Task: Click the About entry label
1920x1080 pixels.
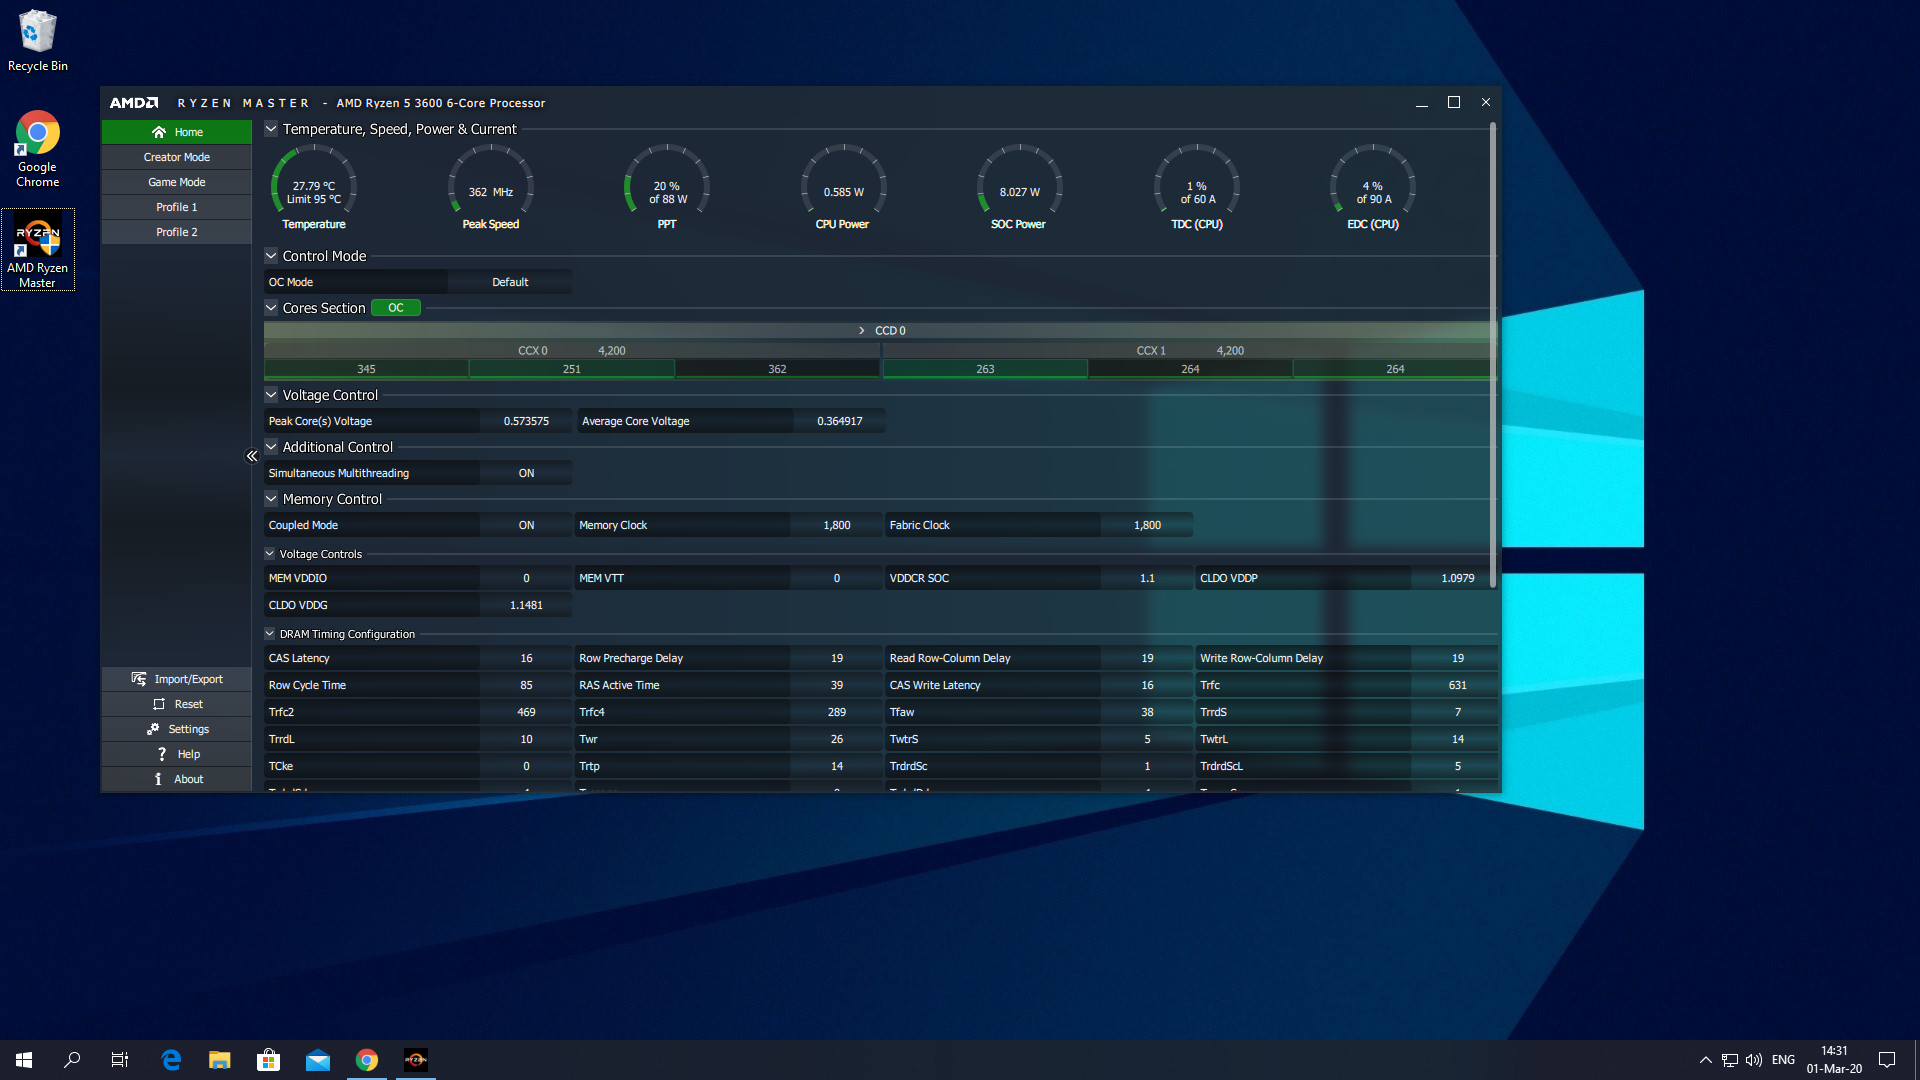Action: 189,779
